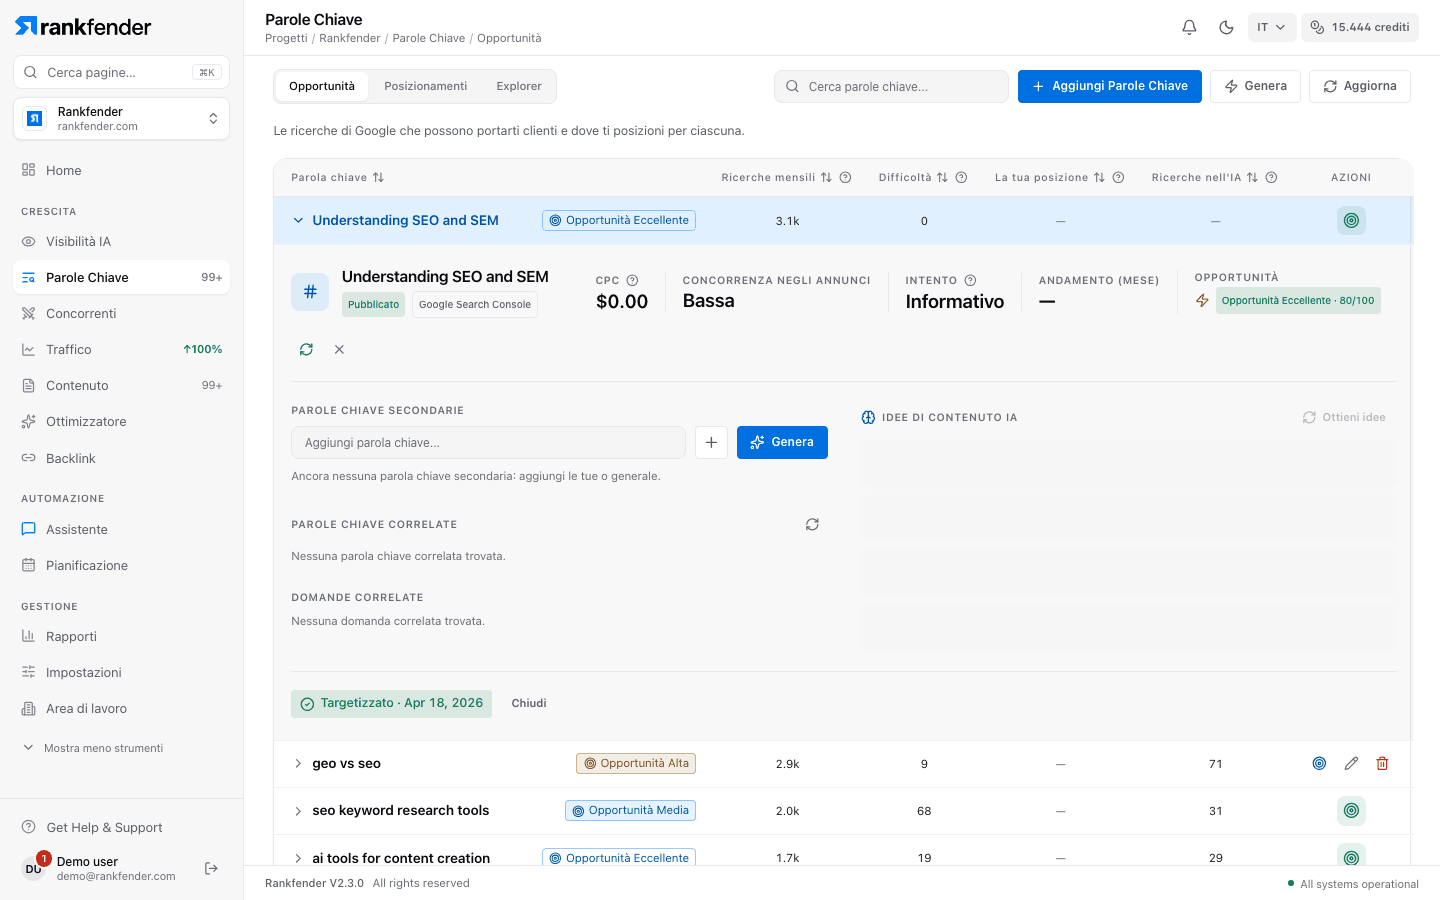Go to Home in sidebar

click(122, 170)
